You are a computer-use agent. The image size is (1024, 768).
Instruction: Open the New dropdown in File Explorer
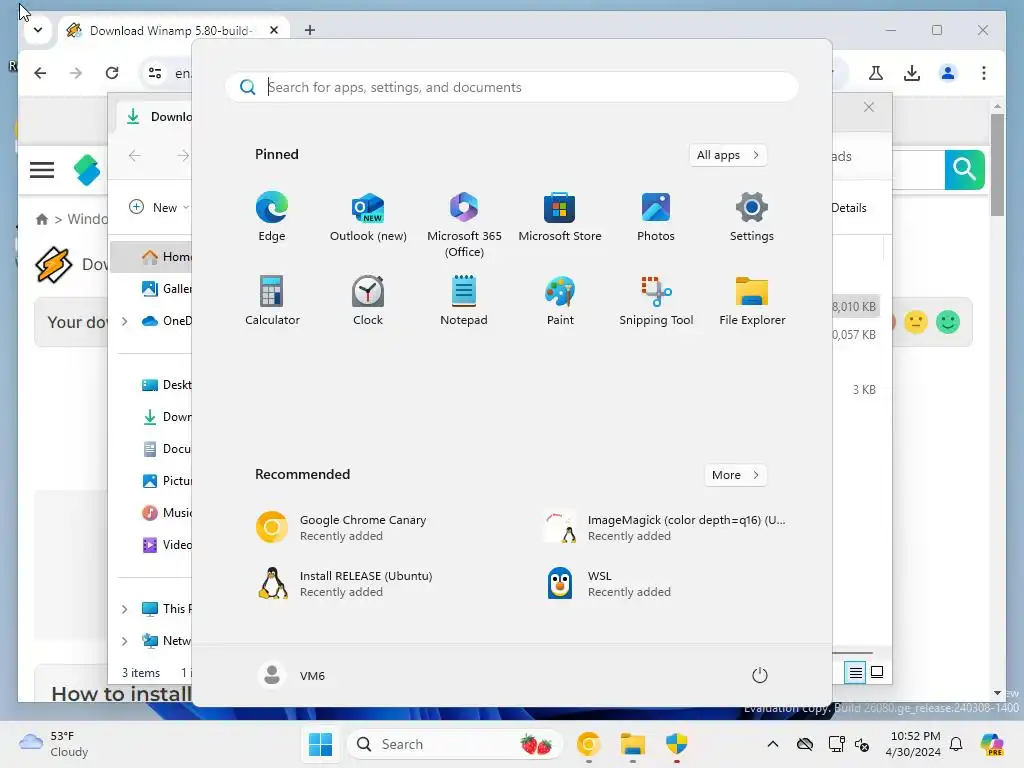[158, 207]
